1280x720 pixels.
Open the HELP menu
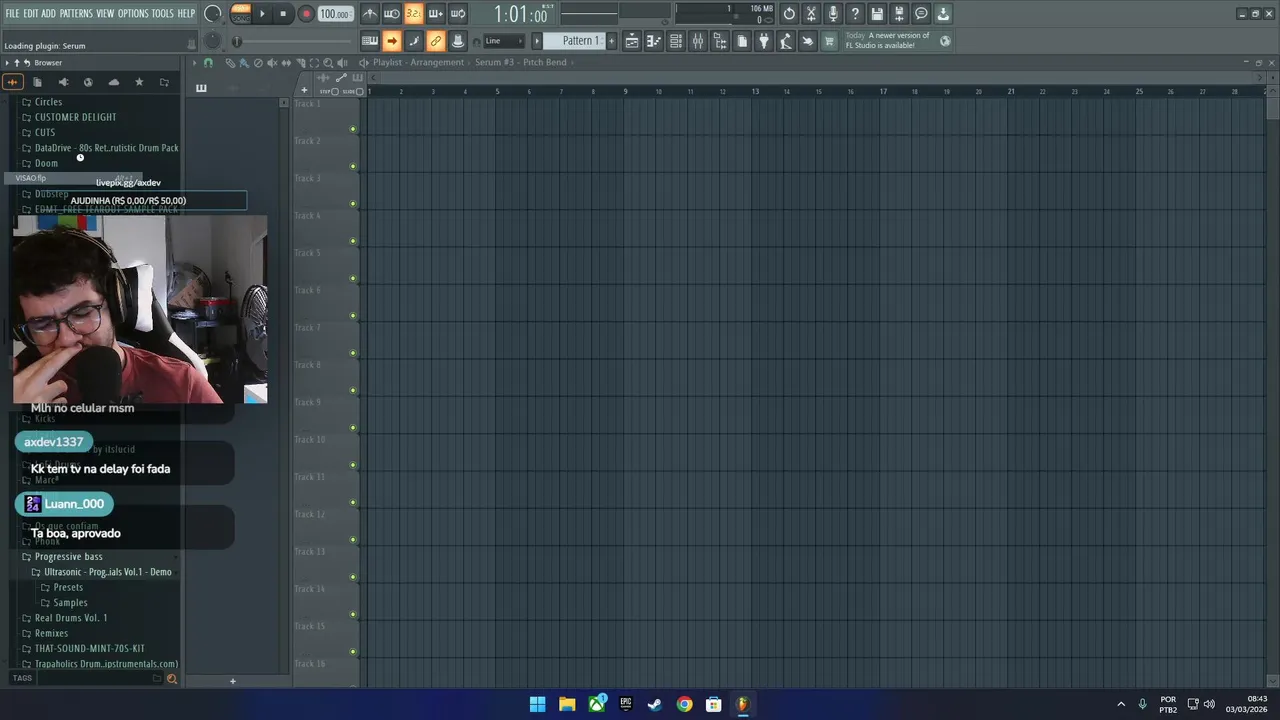tap(187, 13)
